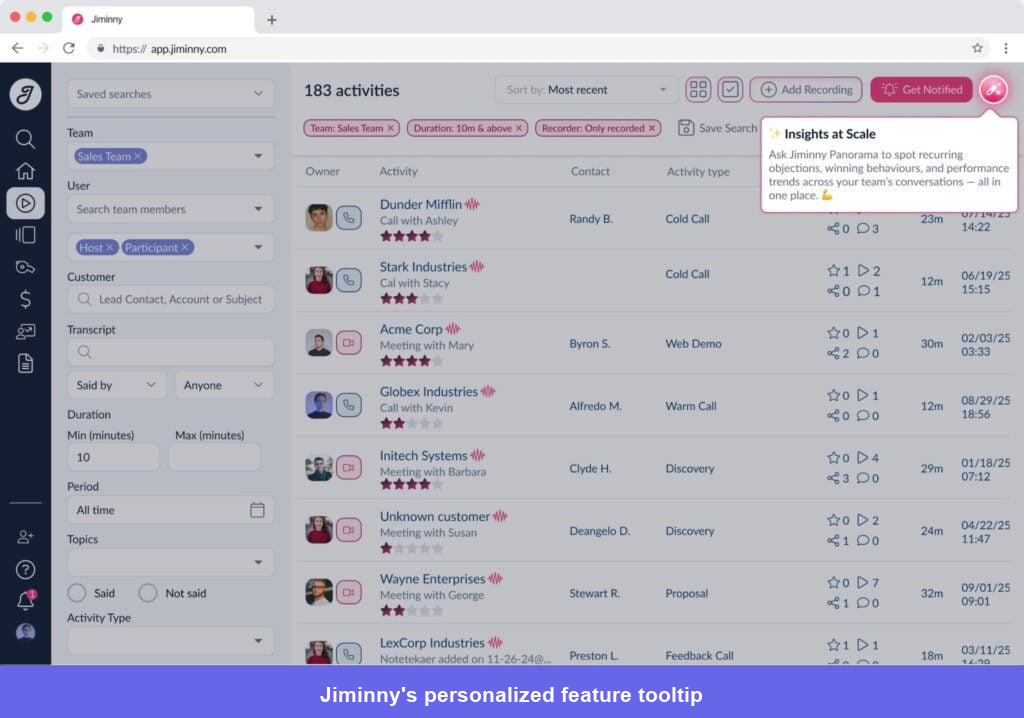Click the phone call icon for Dunder Mifflin
The image size is (1024, 718).
click(349, 218)
